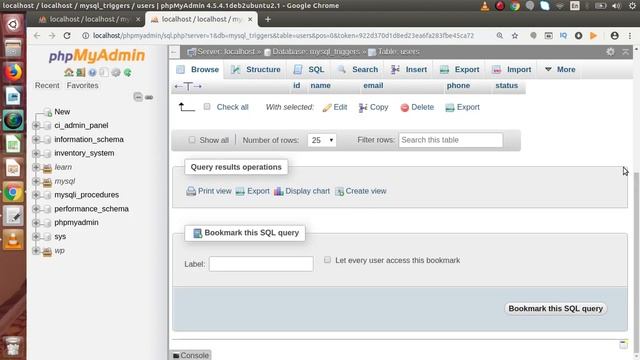Switch to the Structure tab
Viewport: 640px width, 360px height.
[x=256, y=69]
